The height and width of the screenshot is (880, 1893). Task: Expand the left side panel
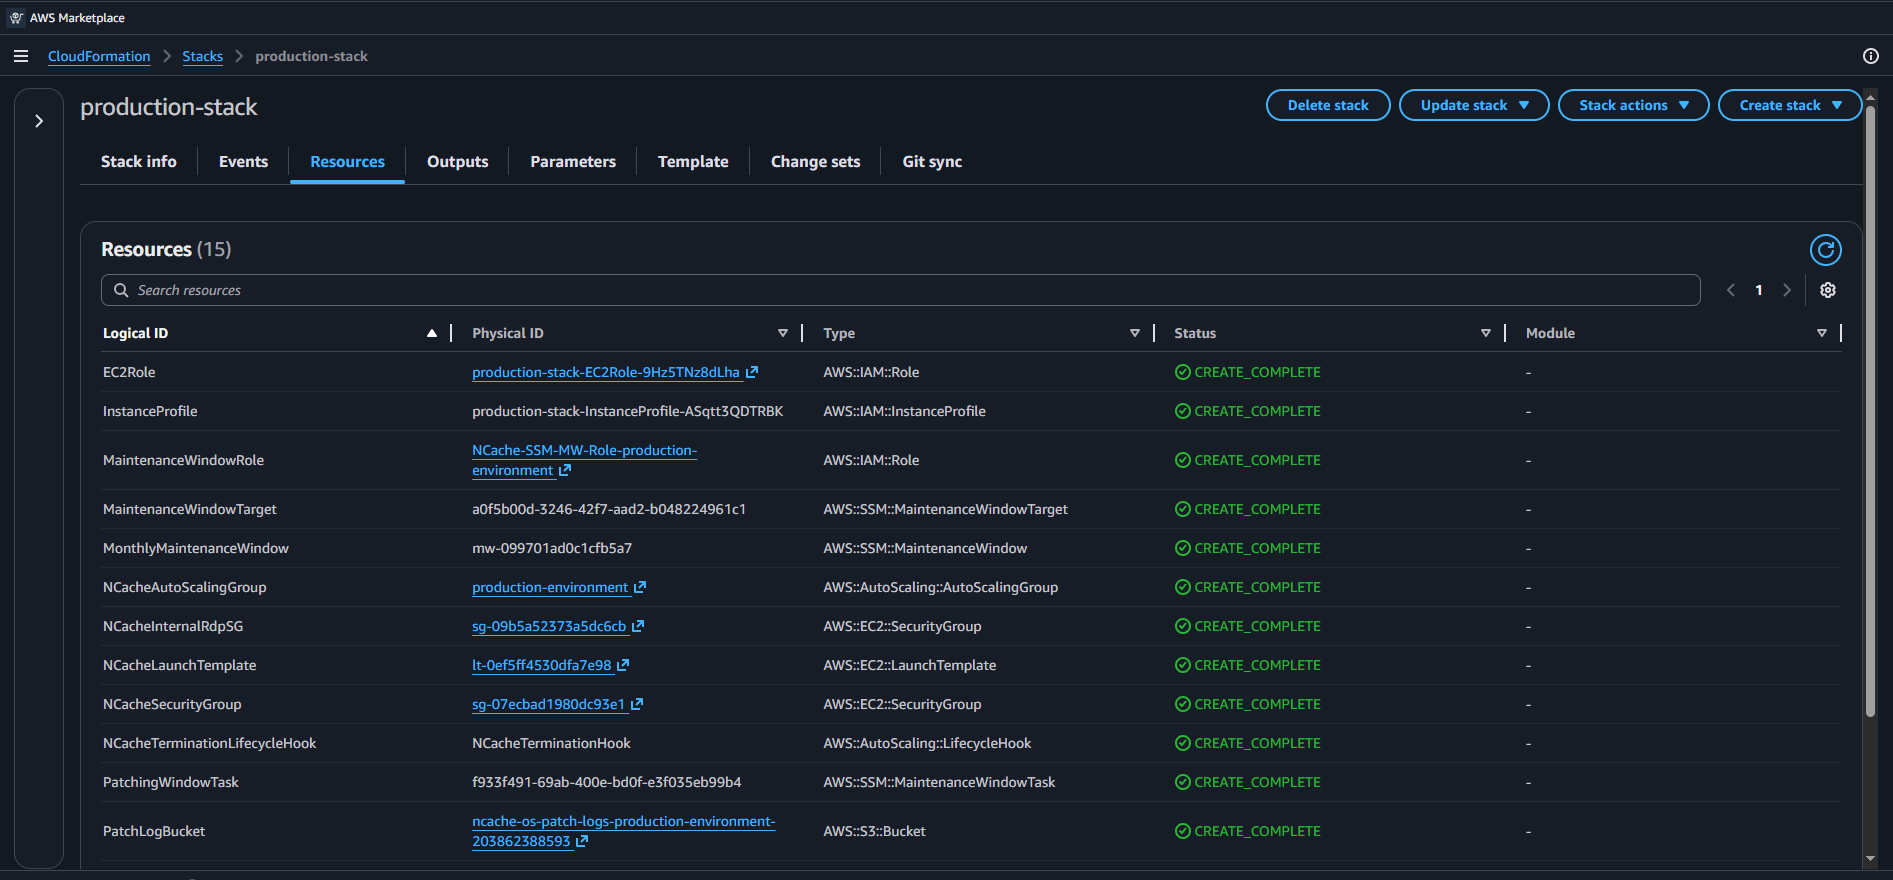click(39, 121)
